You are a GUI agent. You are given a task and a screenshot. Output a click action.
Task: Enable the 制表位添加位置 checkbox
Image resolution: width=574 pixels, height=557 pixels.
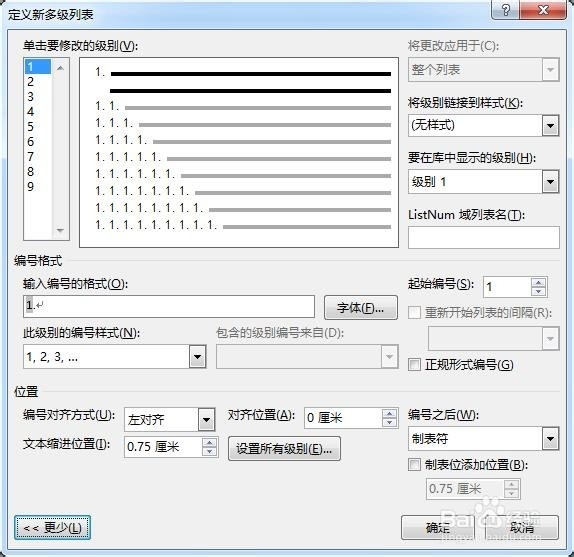(414, 465)
